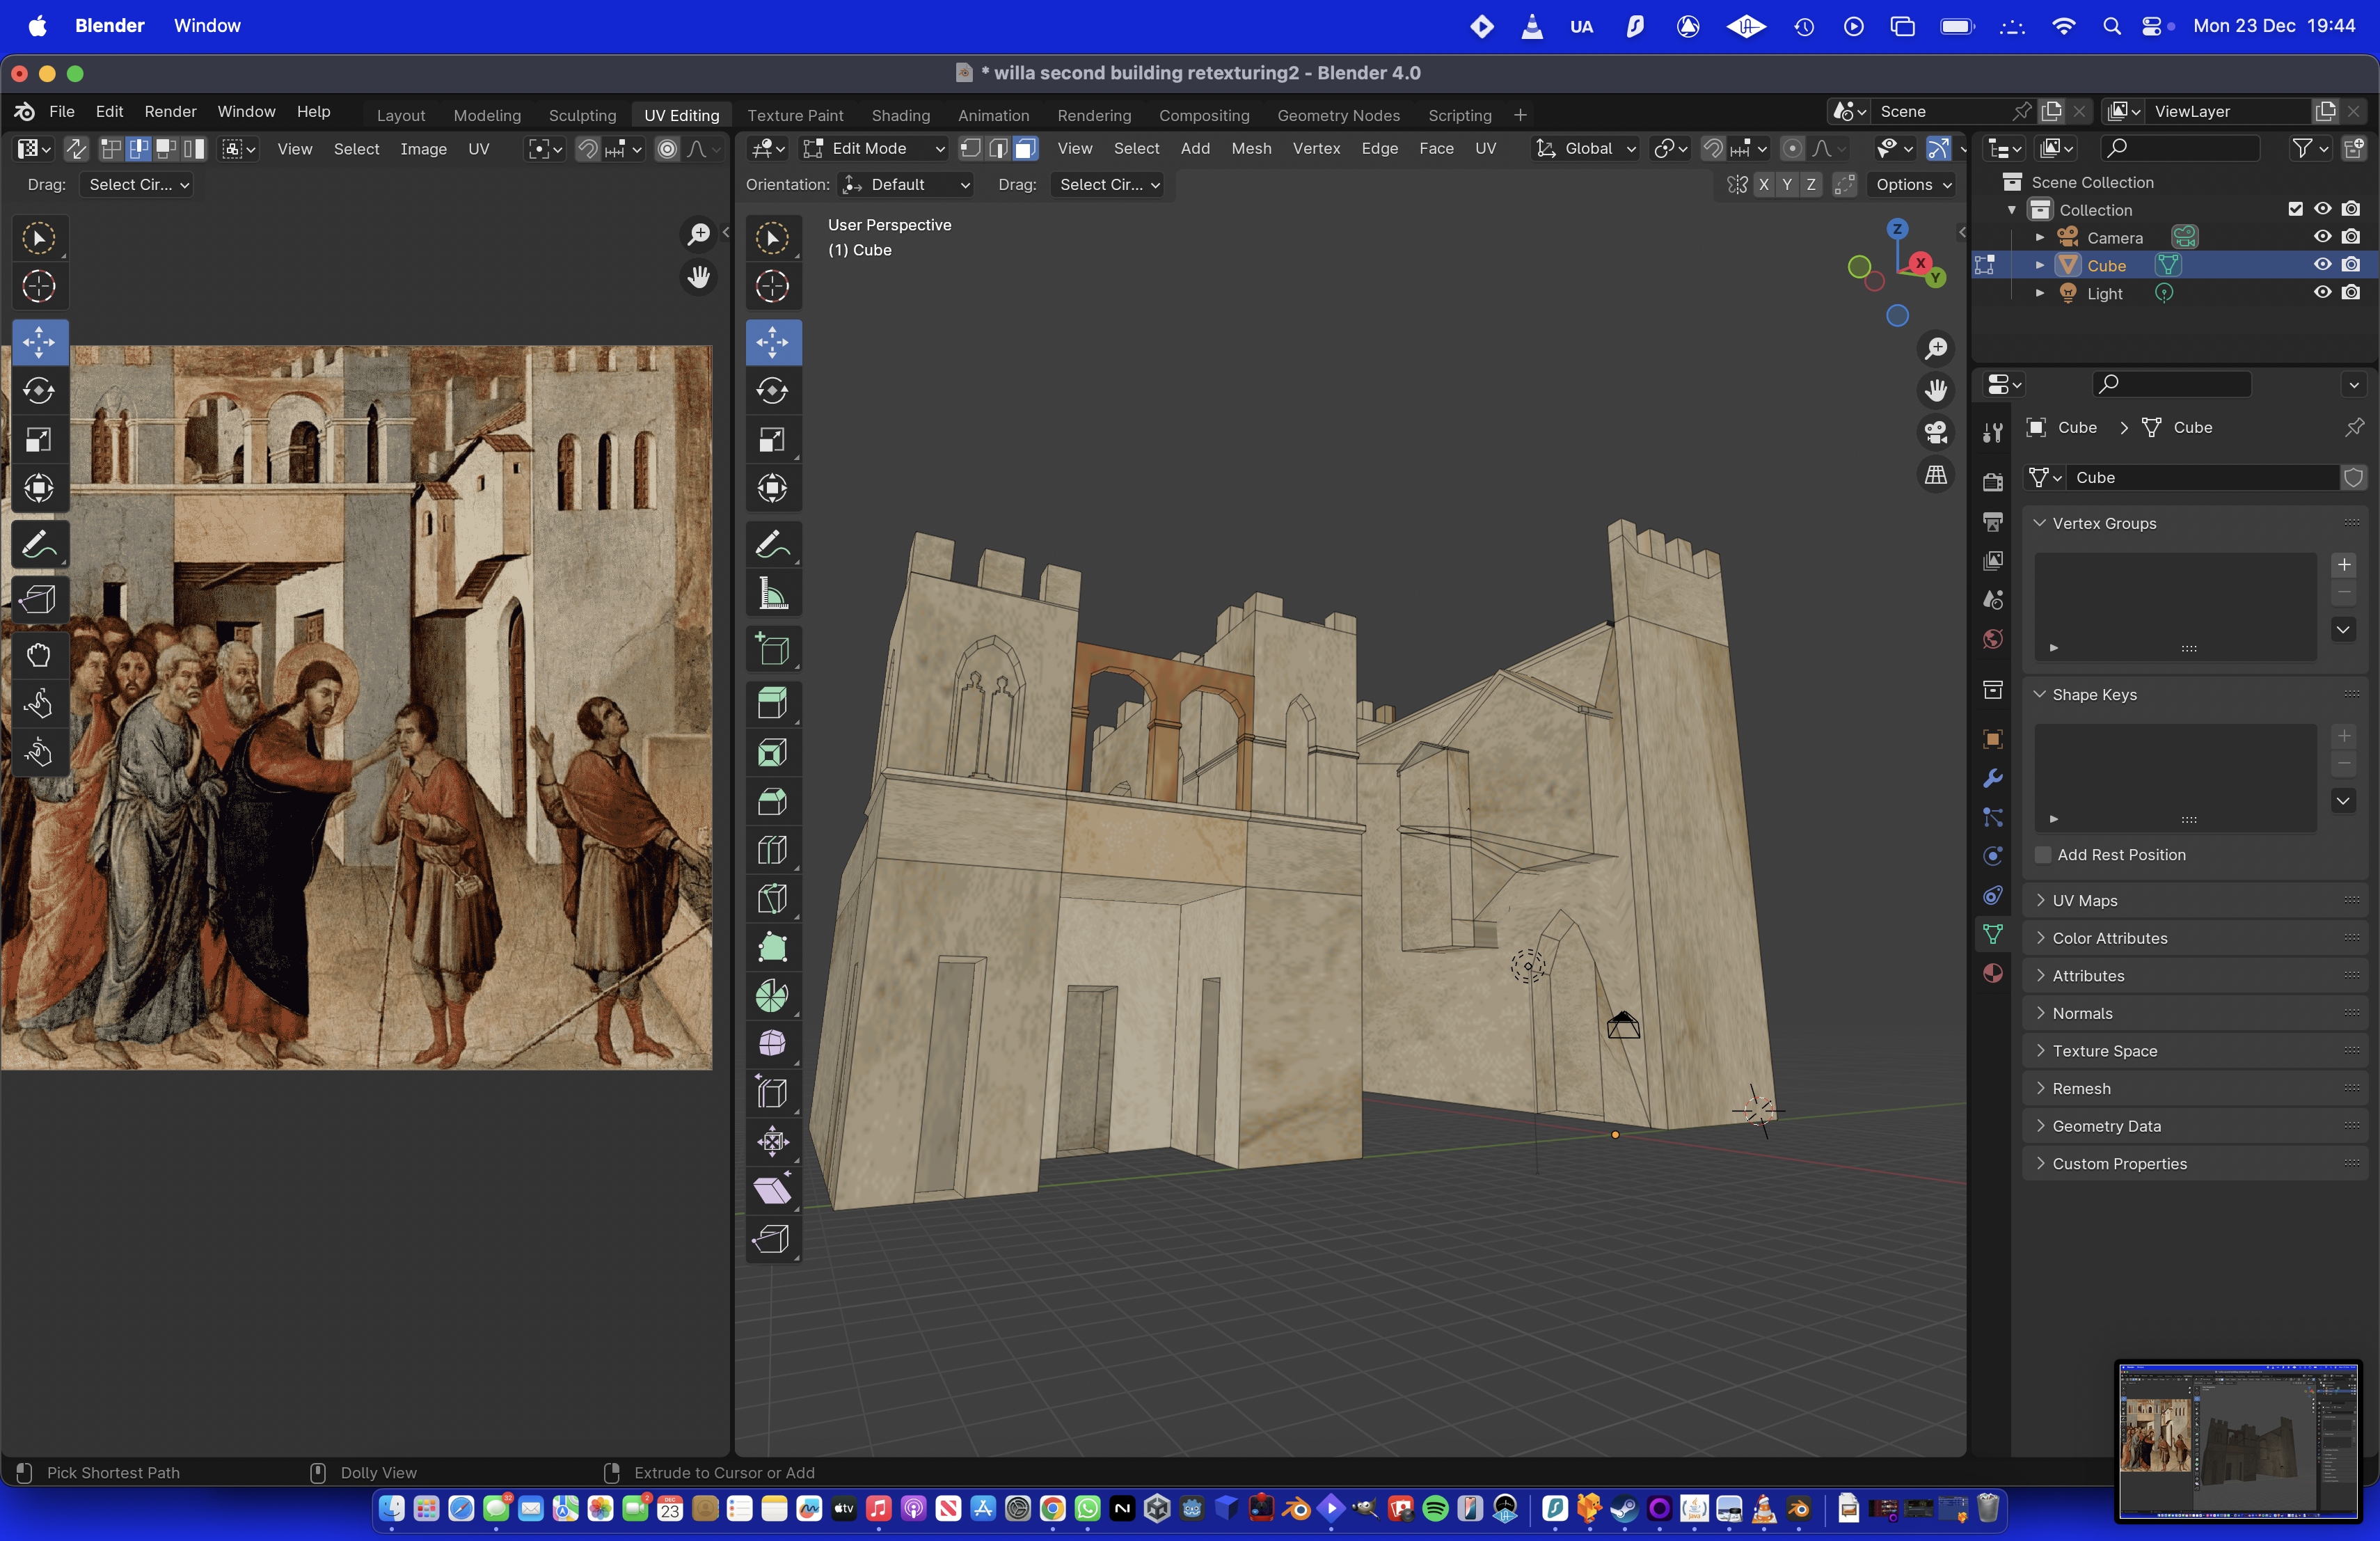This screenshot has width=2380, height=1541.
Task: Click the Rotate tool in UV editor
Action: tap(39, 391)
